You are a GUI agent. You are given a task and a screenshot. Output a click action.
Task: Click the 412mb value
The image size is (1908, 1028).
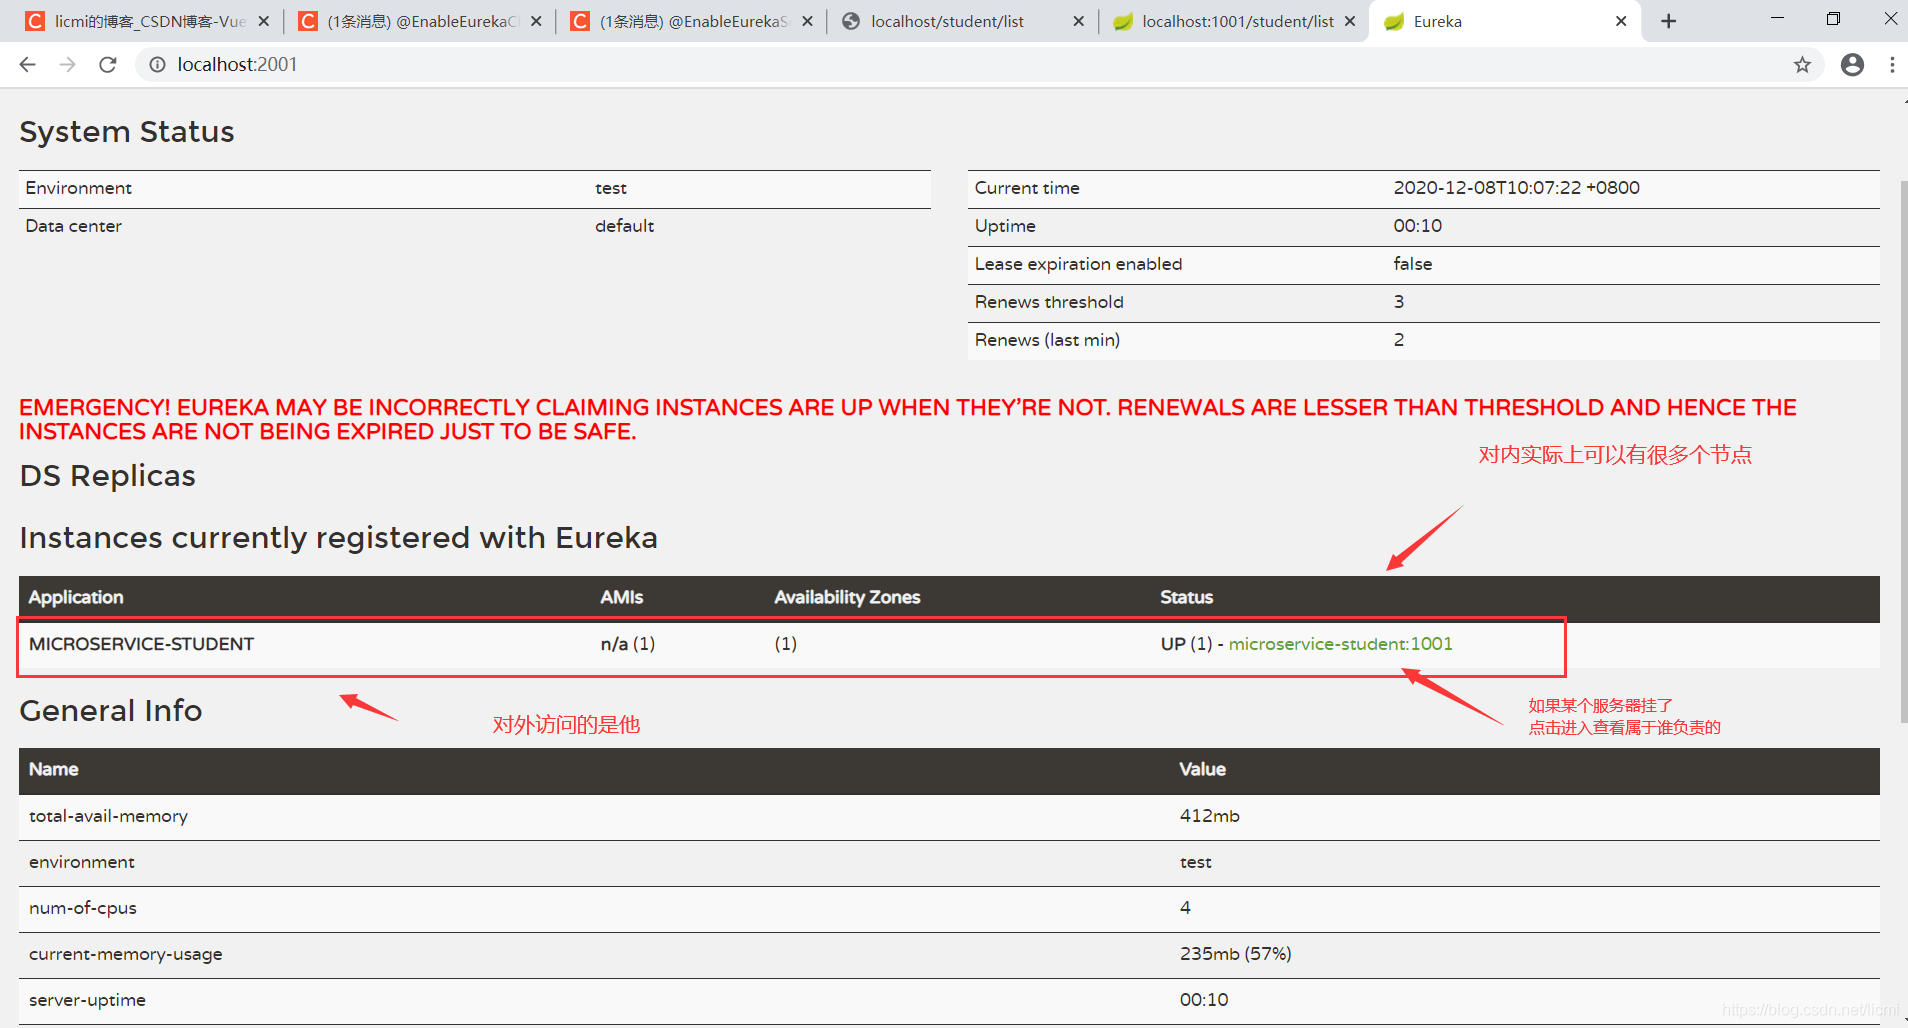(1209, 816)
